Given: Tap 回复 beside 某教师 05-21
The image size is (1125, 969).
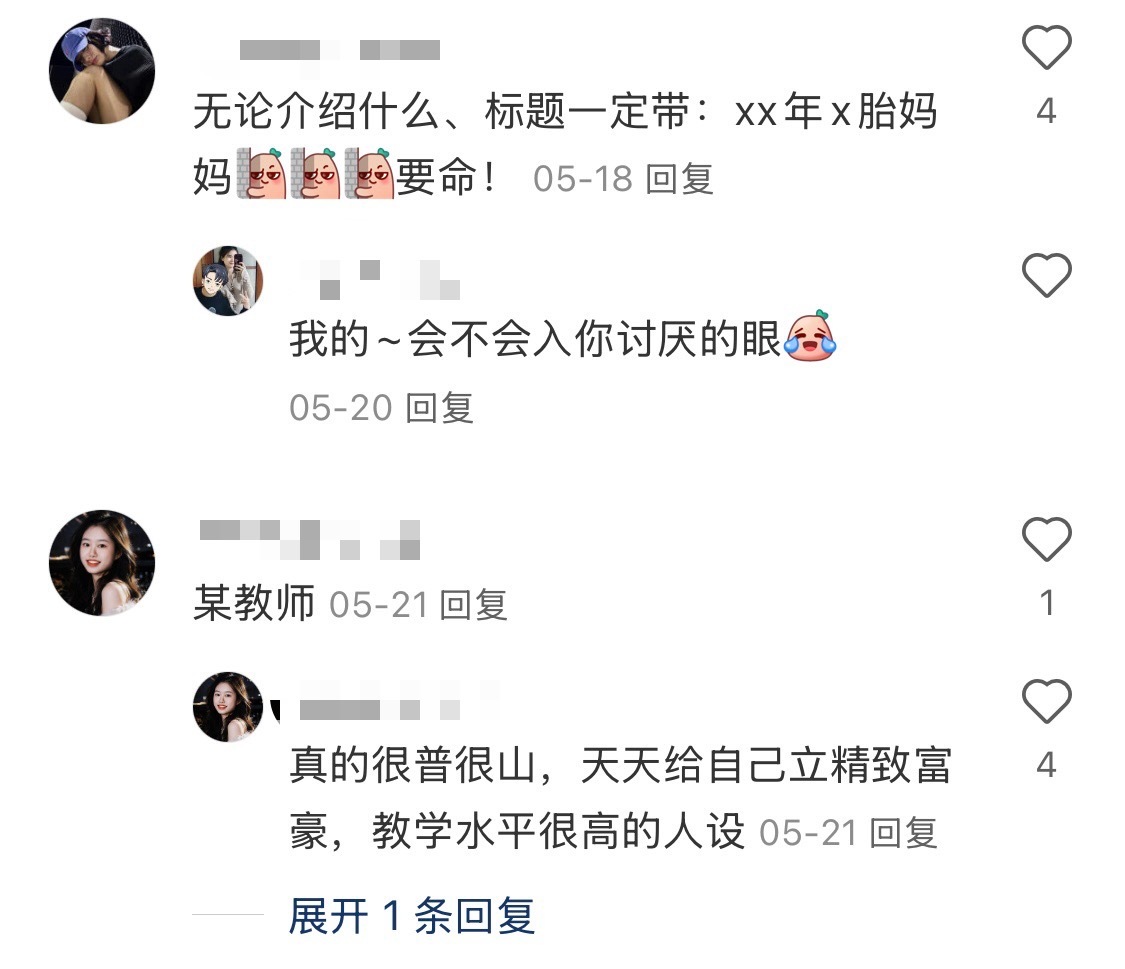Looking at the screenshot, I should [x=473, y=605].
